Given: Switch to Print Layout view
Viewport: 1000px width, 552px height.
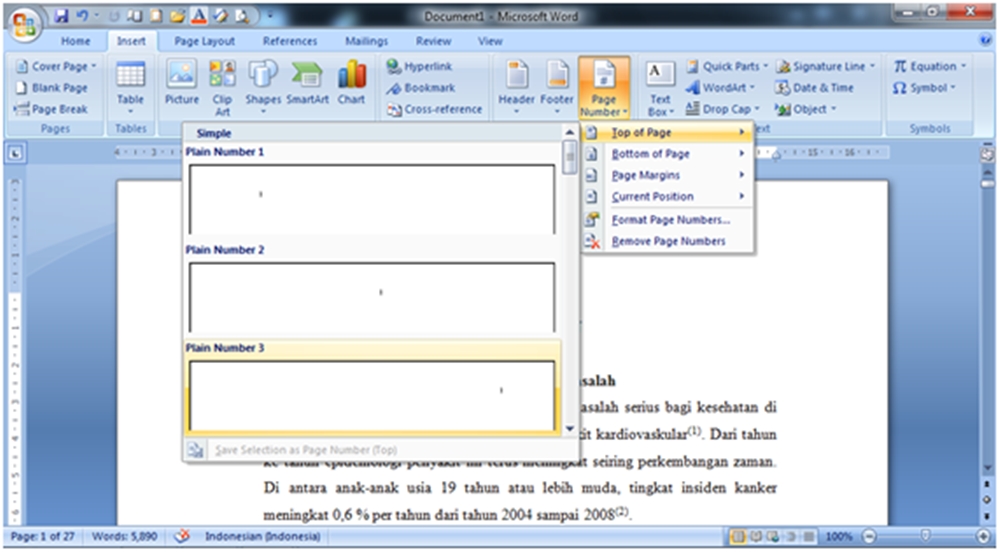Looking at the screenshot, I should 739,537.
